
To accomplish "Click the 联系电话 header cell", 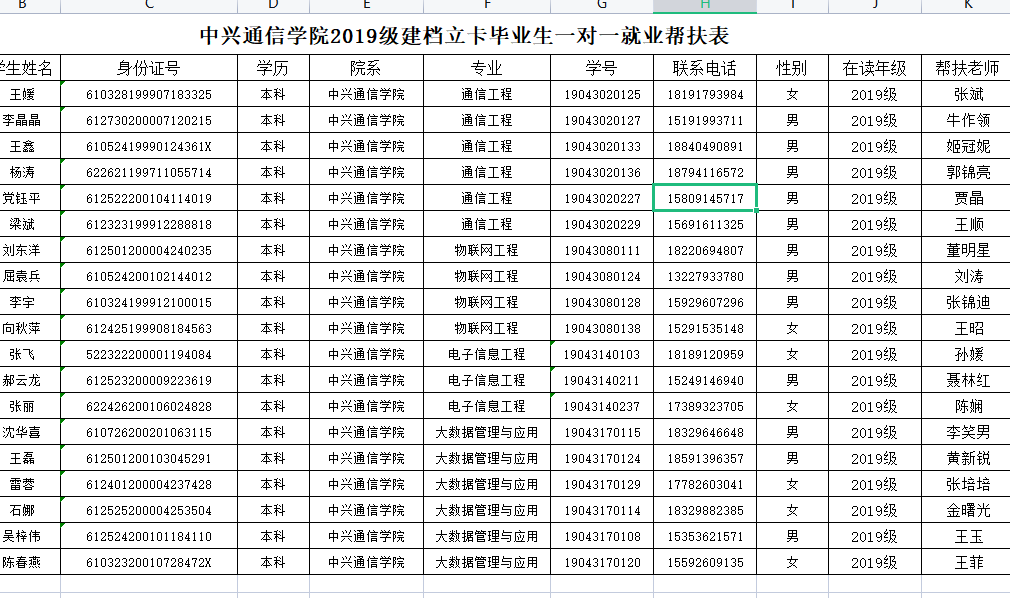I will point(705,68).
